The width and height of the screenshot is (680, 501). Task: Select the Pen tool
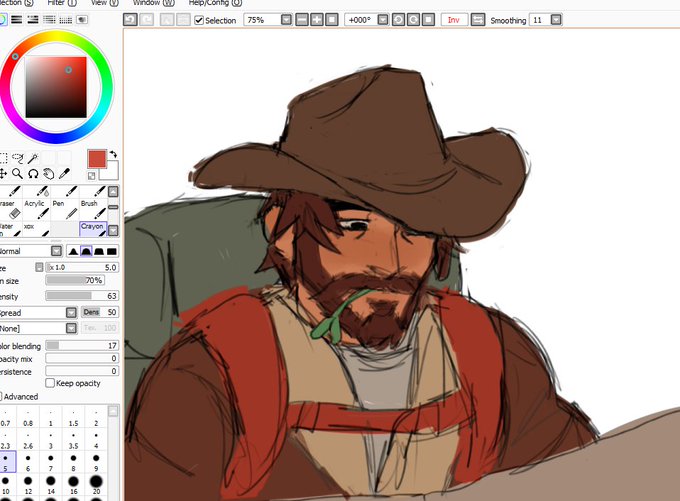65,208
